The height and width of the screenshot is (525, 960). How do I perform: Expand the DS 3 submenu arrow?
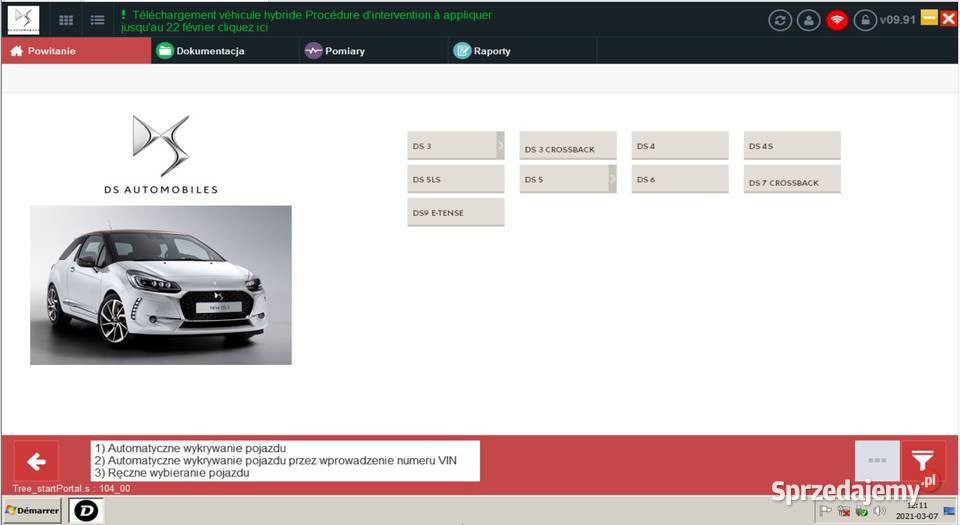[x=500, y=146]
